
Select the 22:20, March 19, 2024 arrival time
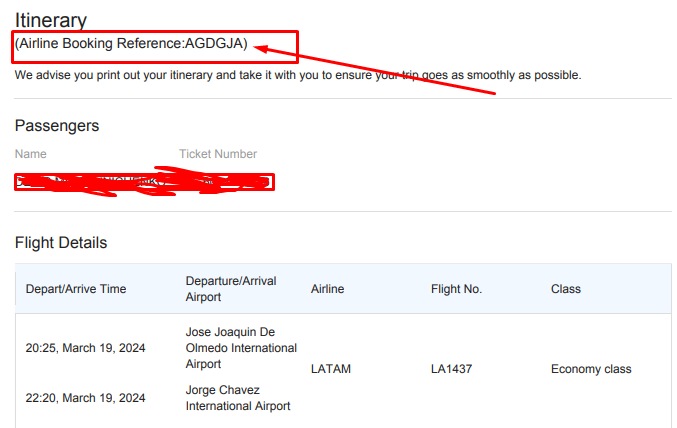click(85, 398)
